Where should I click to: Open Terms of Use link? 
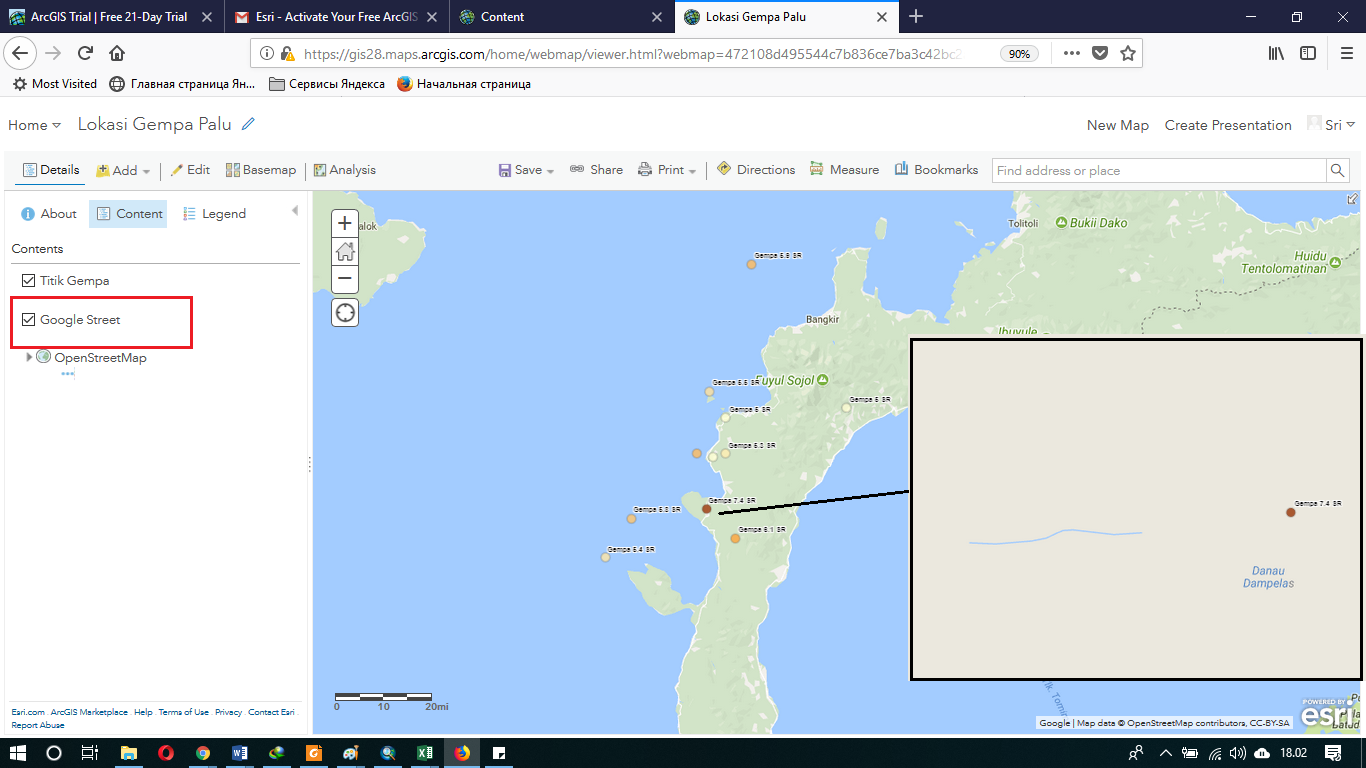tap(183, 713)
